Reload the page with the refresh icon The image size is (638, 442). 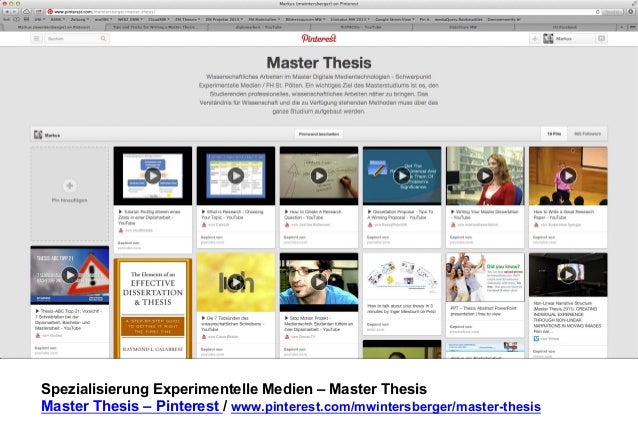click(598, 12)
